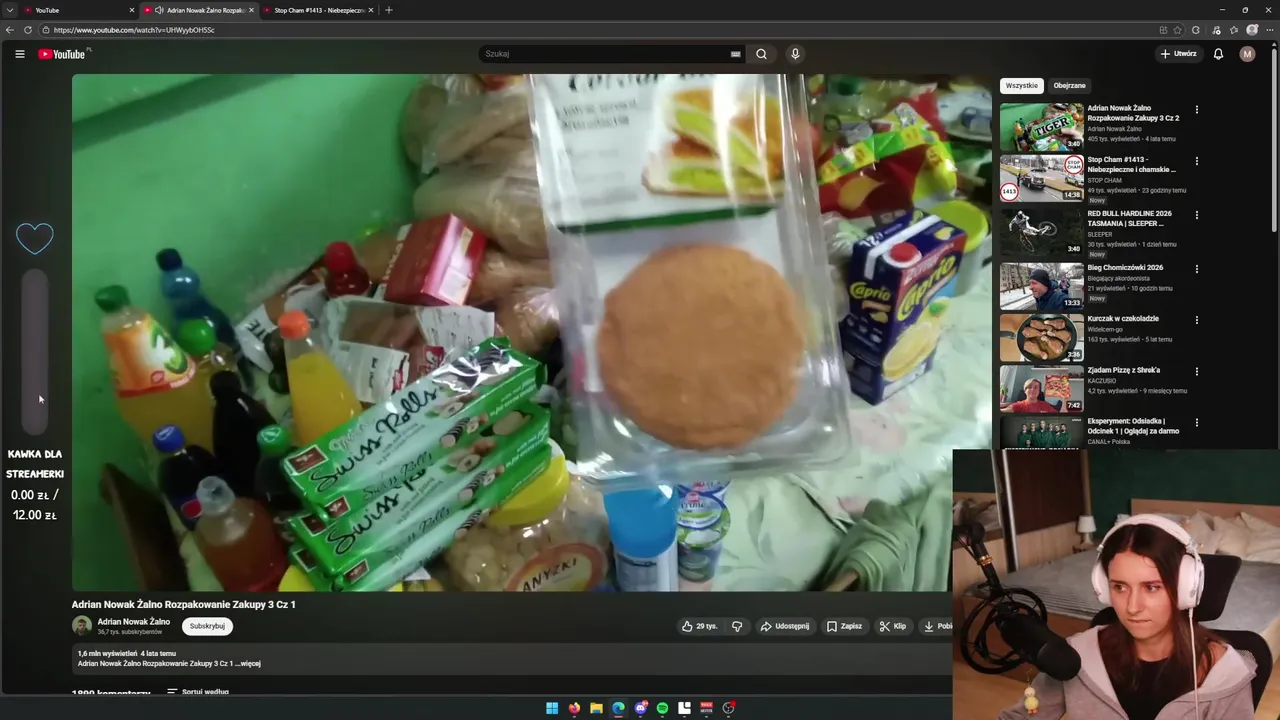Focus the Szukaj search field

[x=610, y=54]
